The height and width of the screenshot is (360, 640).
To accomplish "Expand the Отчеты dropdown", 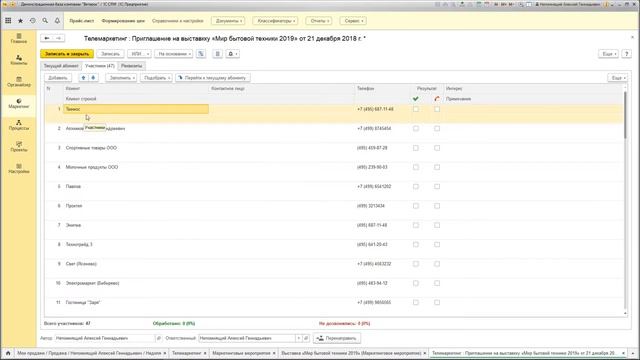I will click(x=319, y=20).
